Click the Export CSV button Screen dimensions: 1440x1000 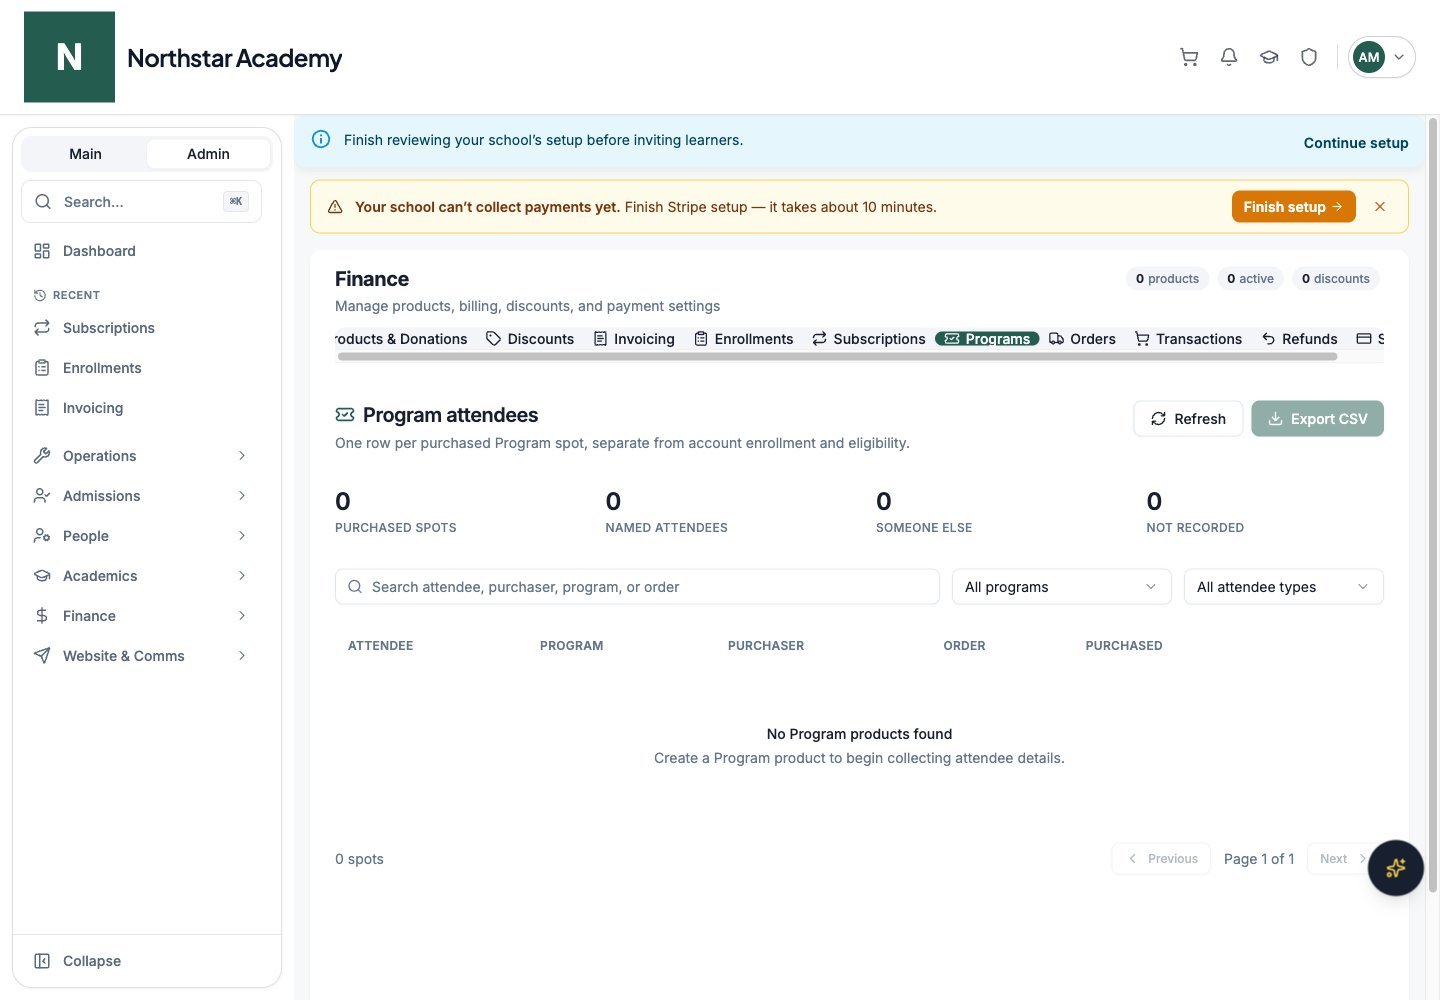pyautogui.click(x=1317, y=419)
